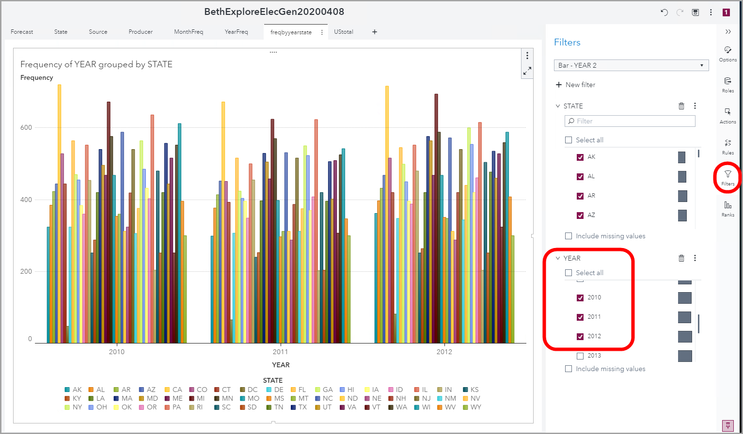Uncheck the AZ state checkbox
The width and height of the screenshot is (743, 434).
(580, 215)
